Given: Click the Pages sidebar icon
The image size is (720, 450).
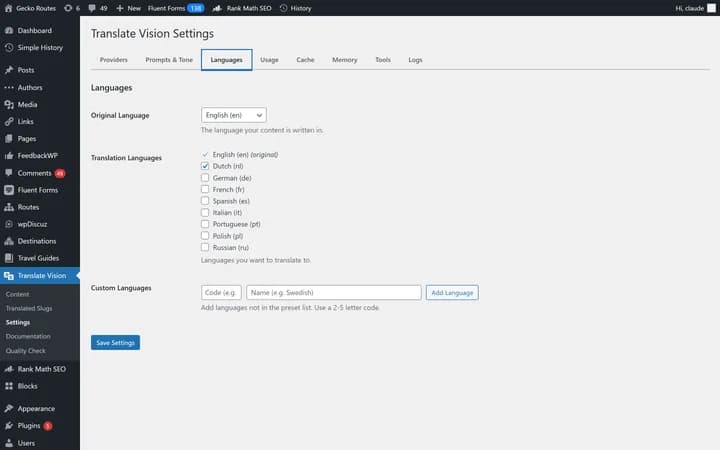Looking at the screenshot, I should [x=9, y=139].
